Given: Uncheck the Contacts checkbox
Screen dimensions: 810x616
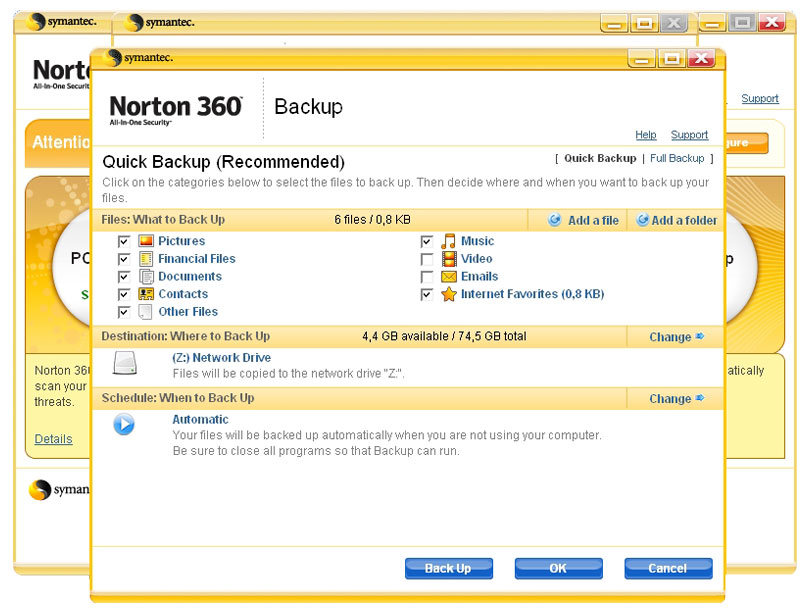Looking at the screenshot, I should pyautogui.click(x=124, y=295).
